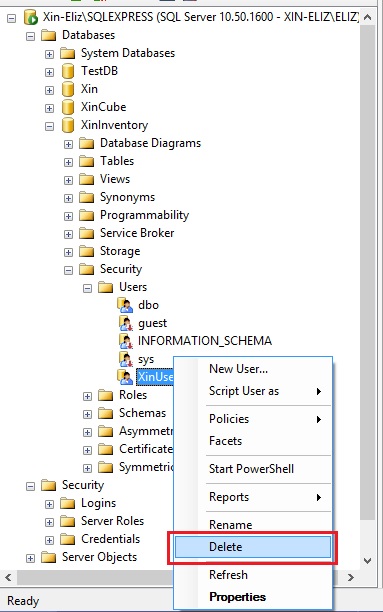Screen dimensions: 383x612
Task: Select the Programmability tree item
Action: click(144, 215)
